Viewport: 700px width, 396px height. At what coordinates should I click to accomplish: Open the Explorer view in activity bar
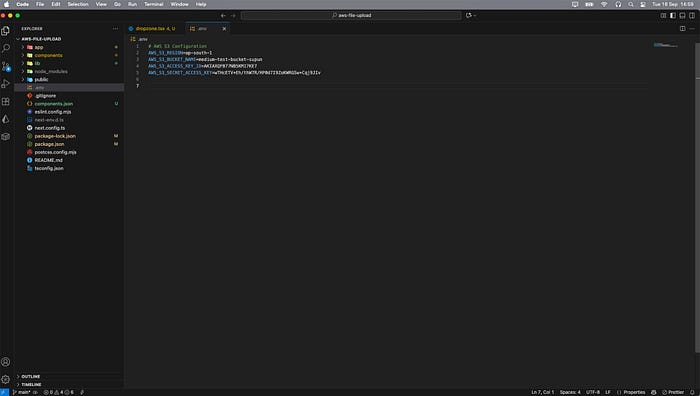click(6, 30)
